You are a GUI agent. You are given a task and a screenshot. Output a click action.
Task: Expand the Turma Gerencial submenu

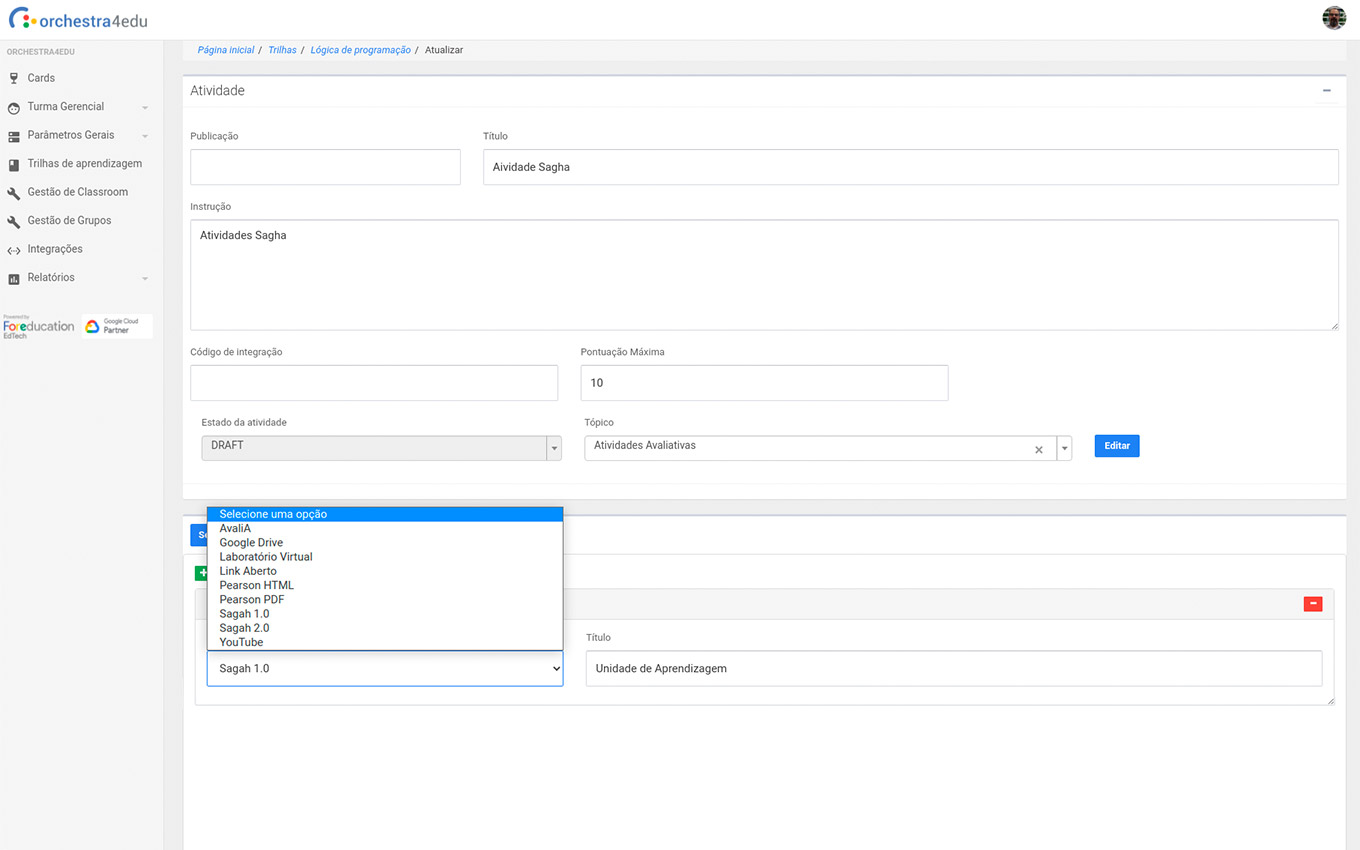click(145, 107)
